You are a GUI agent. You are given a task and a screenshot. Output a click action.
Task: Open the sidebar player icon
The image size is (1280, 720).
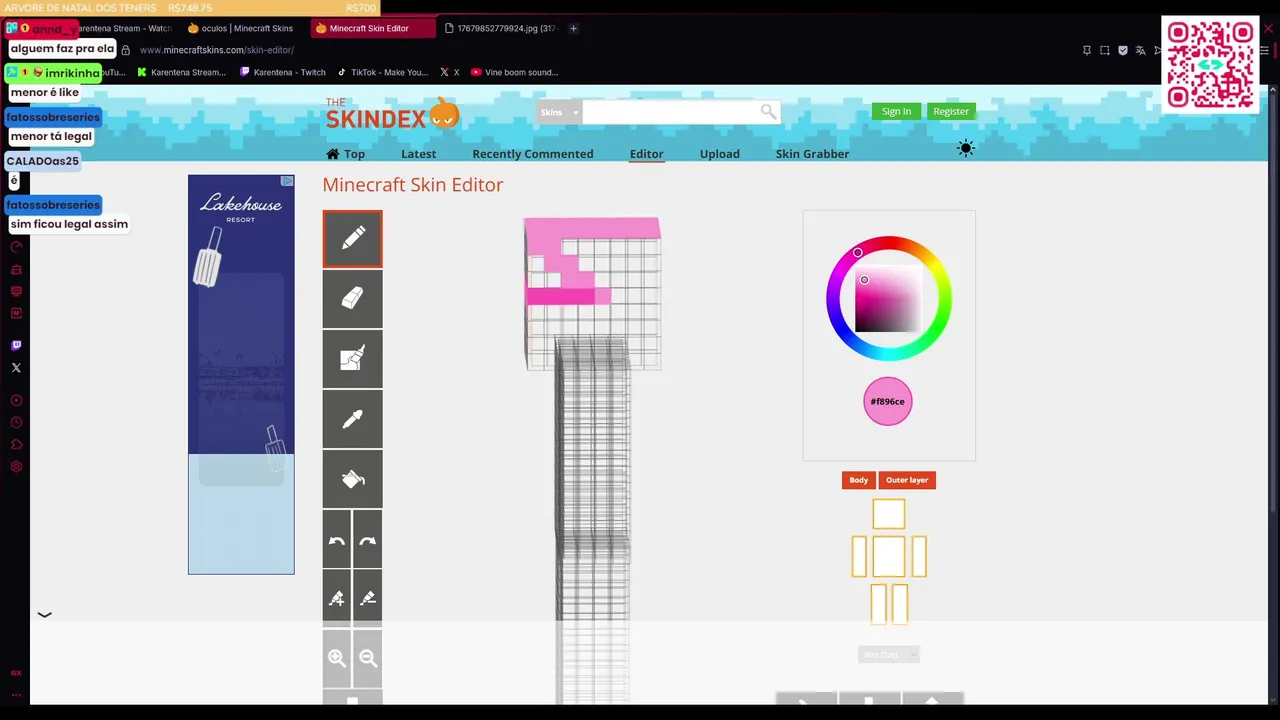[16, 400]
